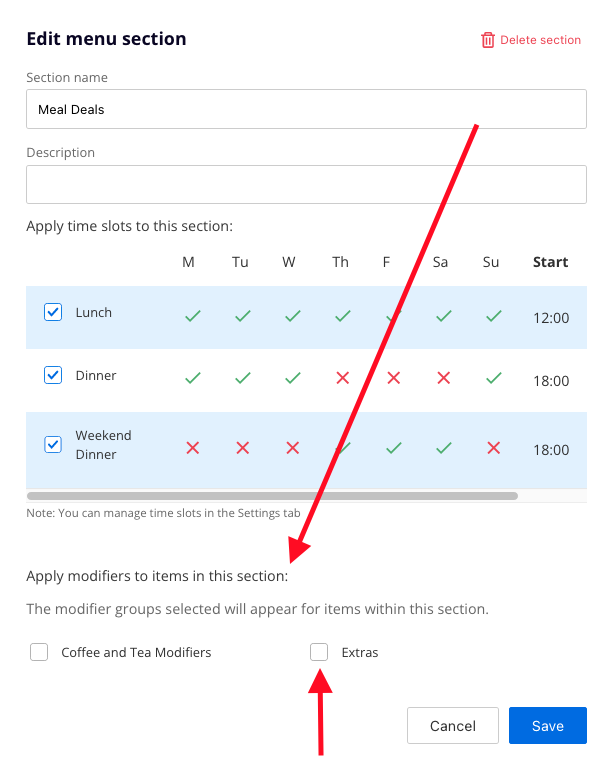
Task: Uncheck the Weekend Dinner time slot checkbox
Action: (54, 444)
